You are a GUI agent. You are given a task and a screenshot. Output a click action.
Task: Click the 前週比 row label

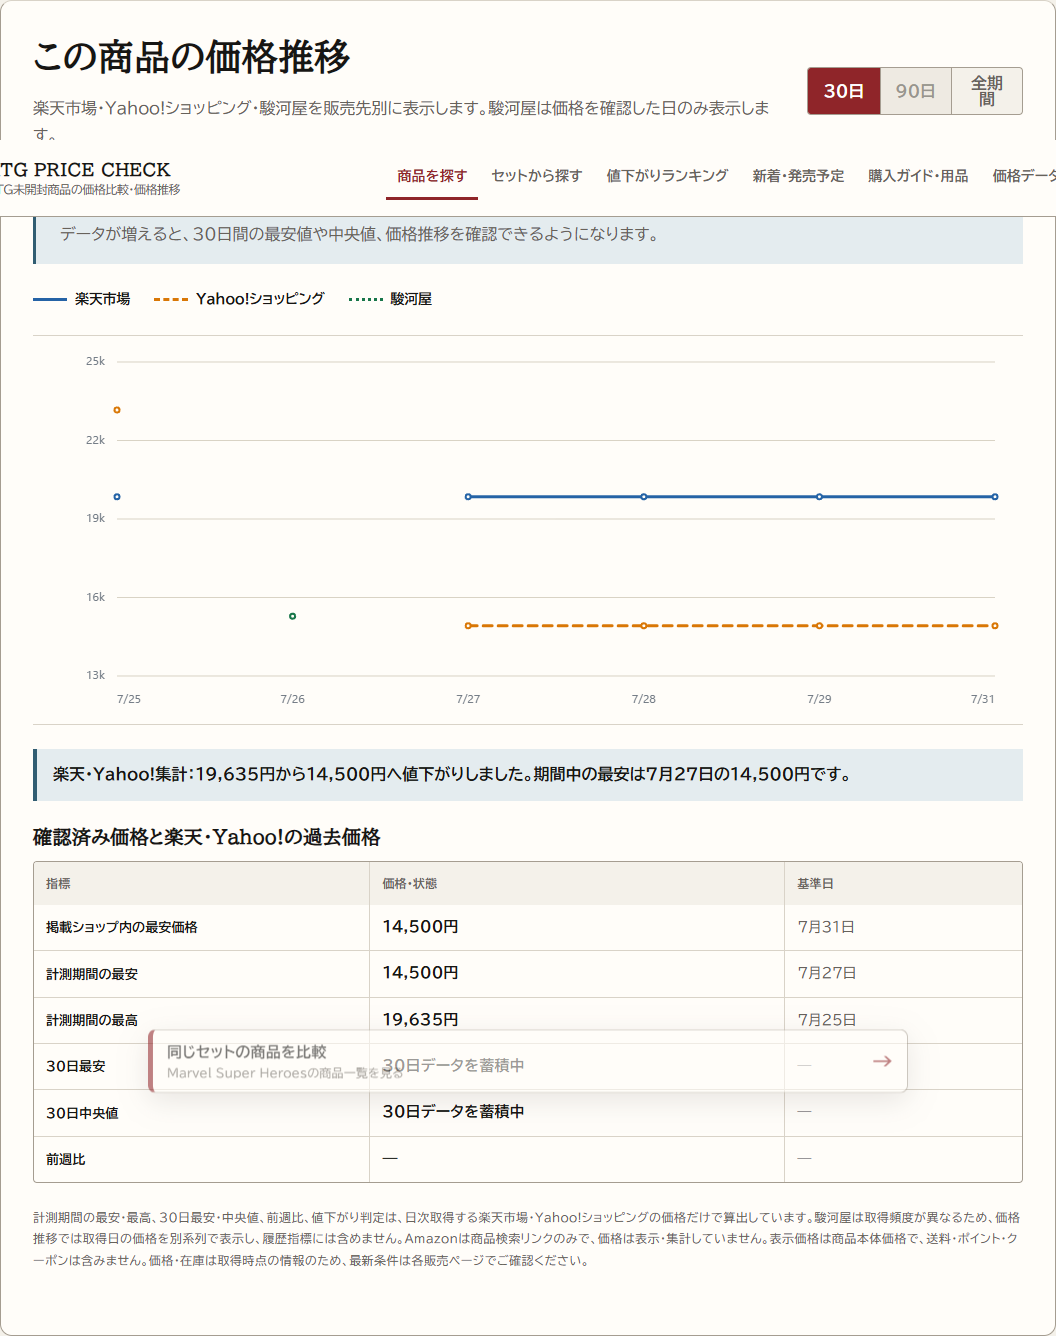(66, 1159)
